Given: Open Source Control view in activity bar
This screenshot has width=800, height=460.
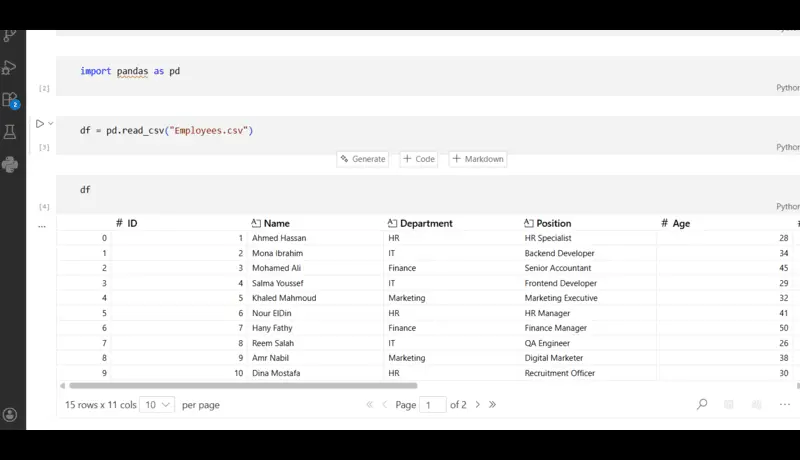Looking at the screenshot, I should 9,36.
